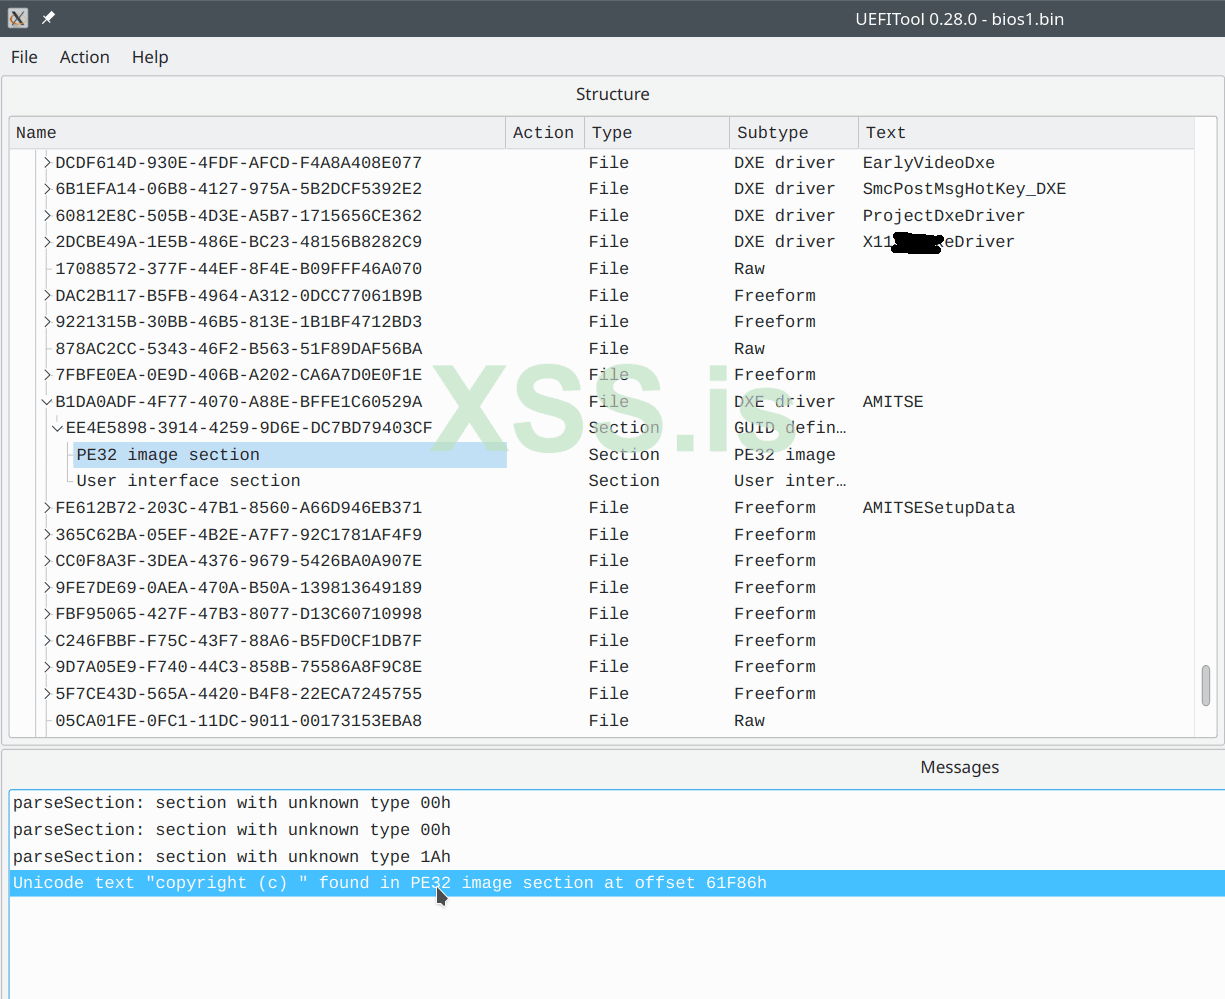Expand the CC0F8A3F-3DEA-4376 entry
This screenshot has width=1225, height=999.
point(47,561)
